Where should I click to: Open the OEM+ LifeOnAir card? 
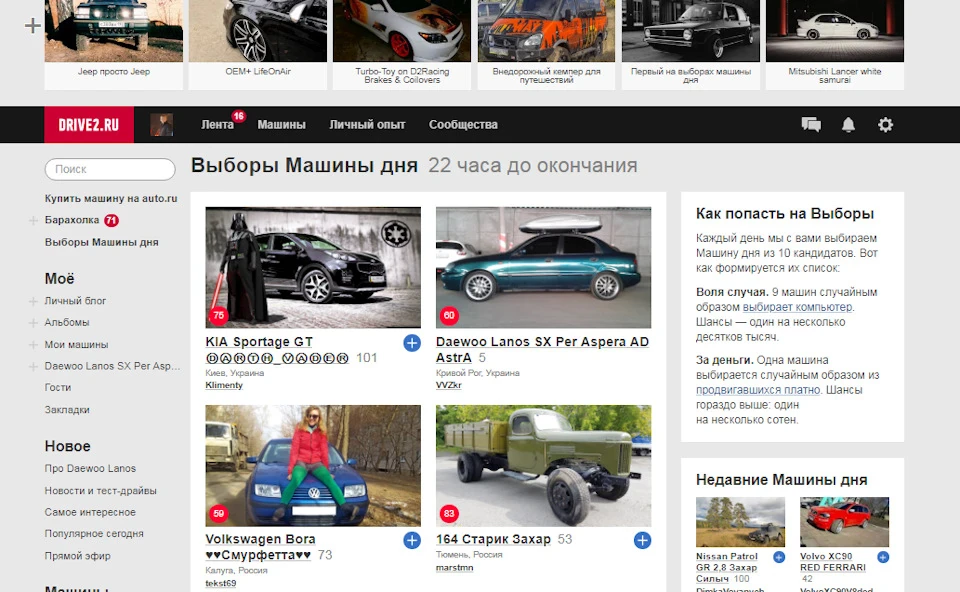(x=258, y=44)
